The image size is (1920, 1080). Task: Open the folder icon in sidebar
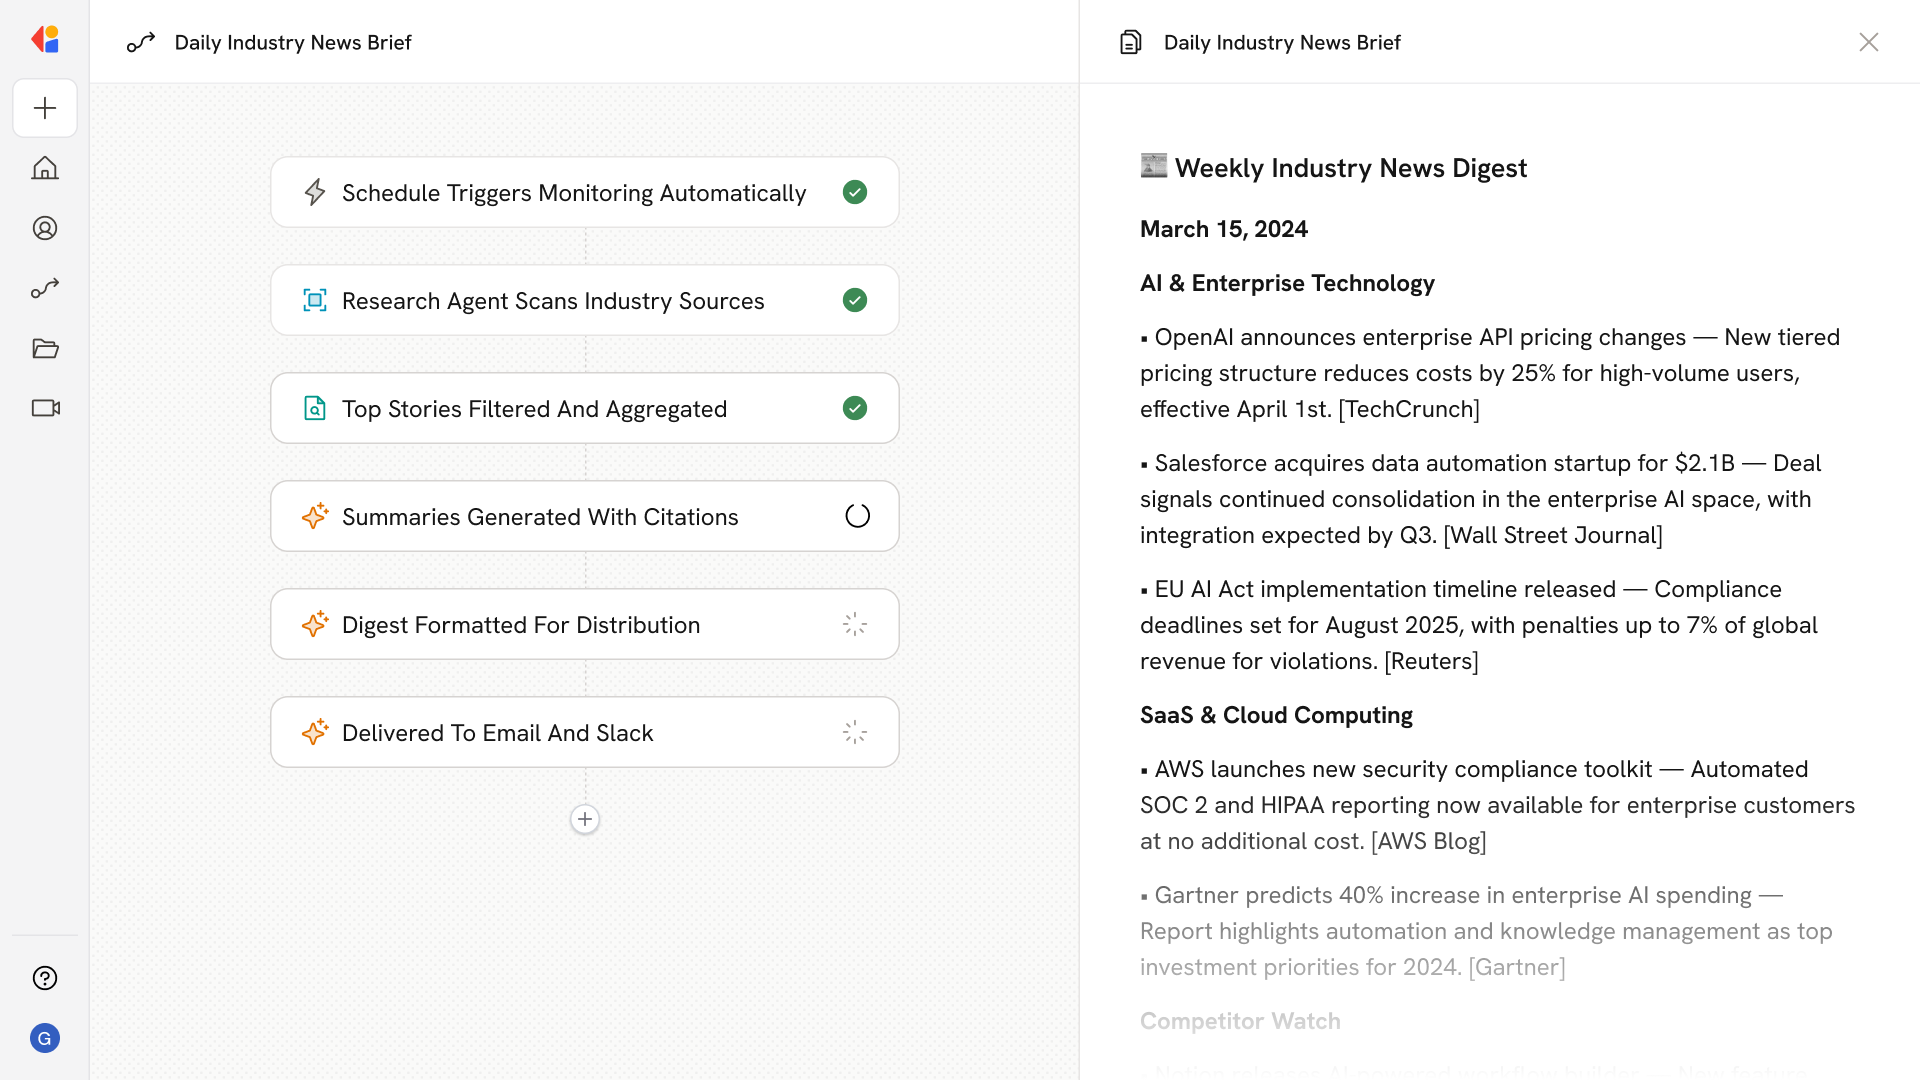click(x=45, y=348)
